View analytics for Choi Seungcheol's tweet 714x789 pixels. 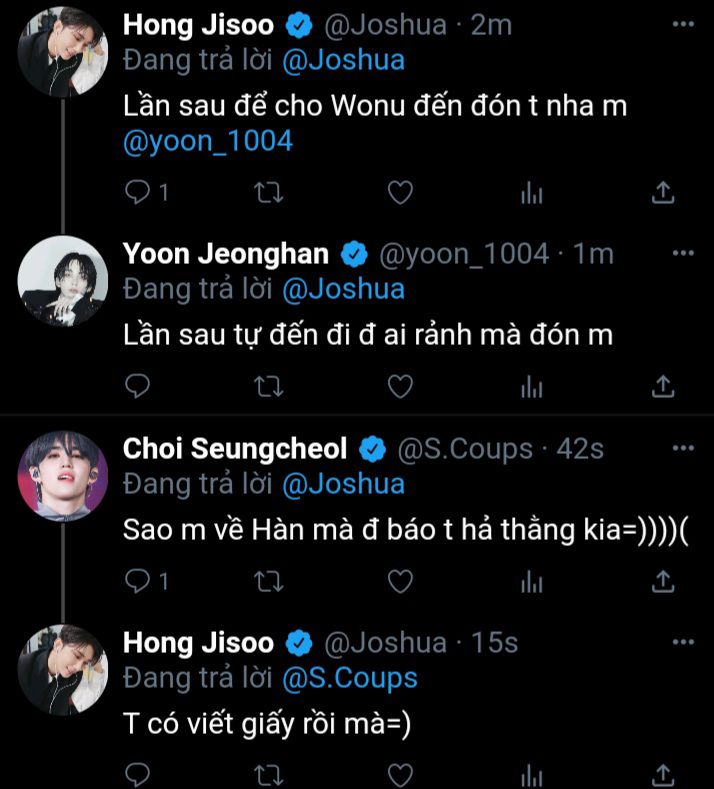[x=531, y=580]
